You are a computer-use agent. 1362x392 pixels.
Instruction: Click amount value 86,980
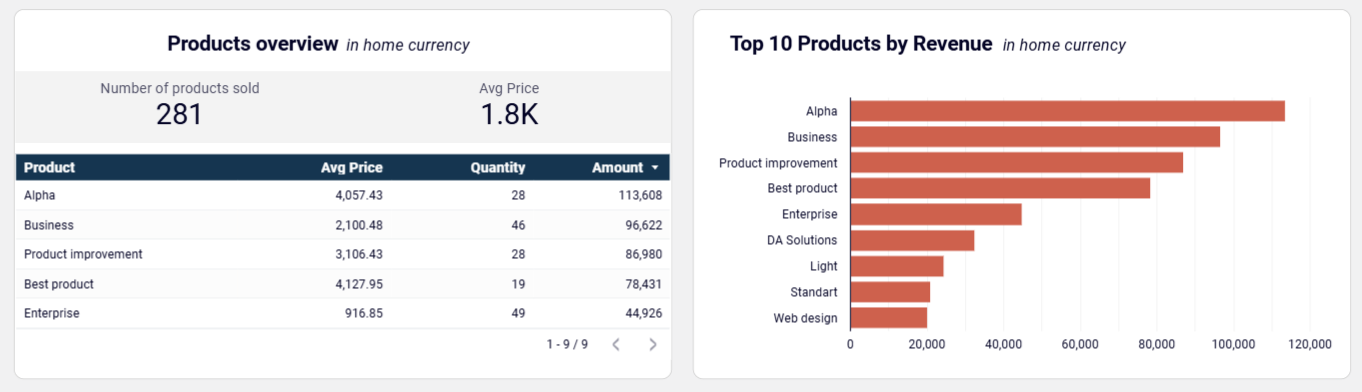click(643, 254)
